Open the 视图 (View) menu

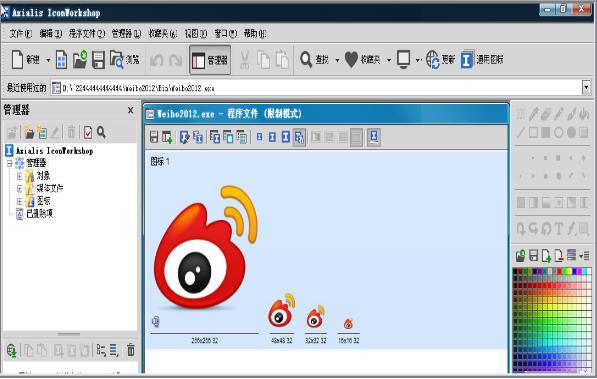196,34
